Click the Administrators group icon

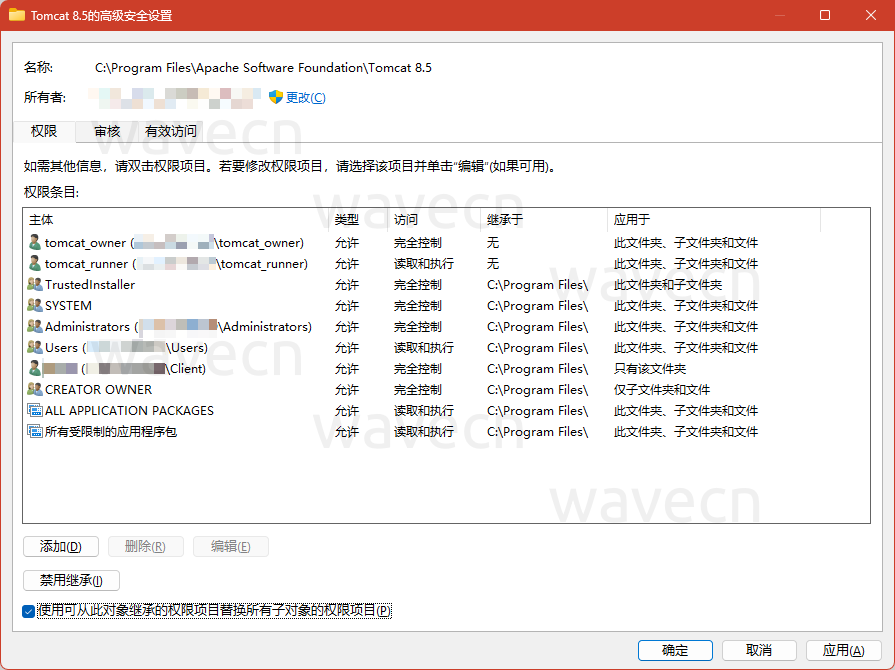point(35,326)
